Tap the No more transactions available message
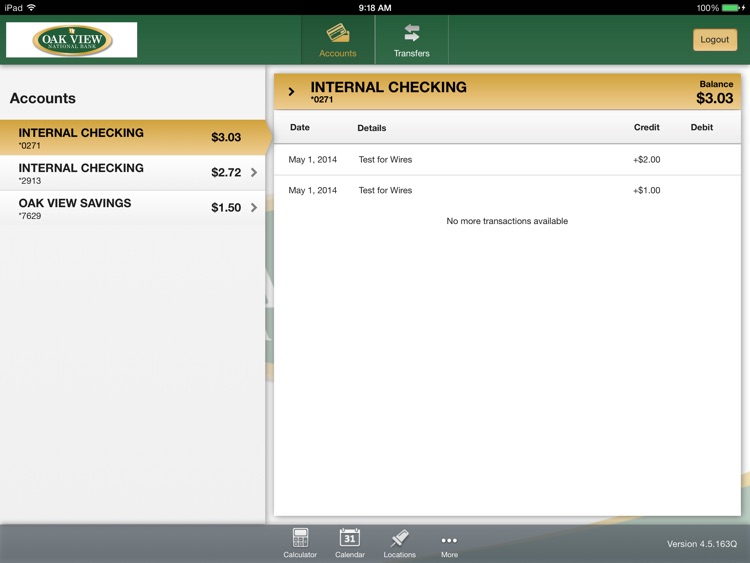 pos(507,221)
